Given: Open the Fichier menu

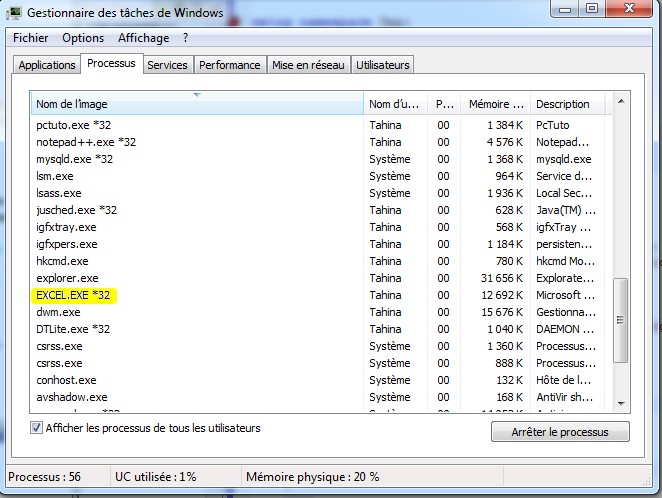Looking at the screenshot, I should click(30, 38).
